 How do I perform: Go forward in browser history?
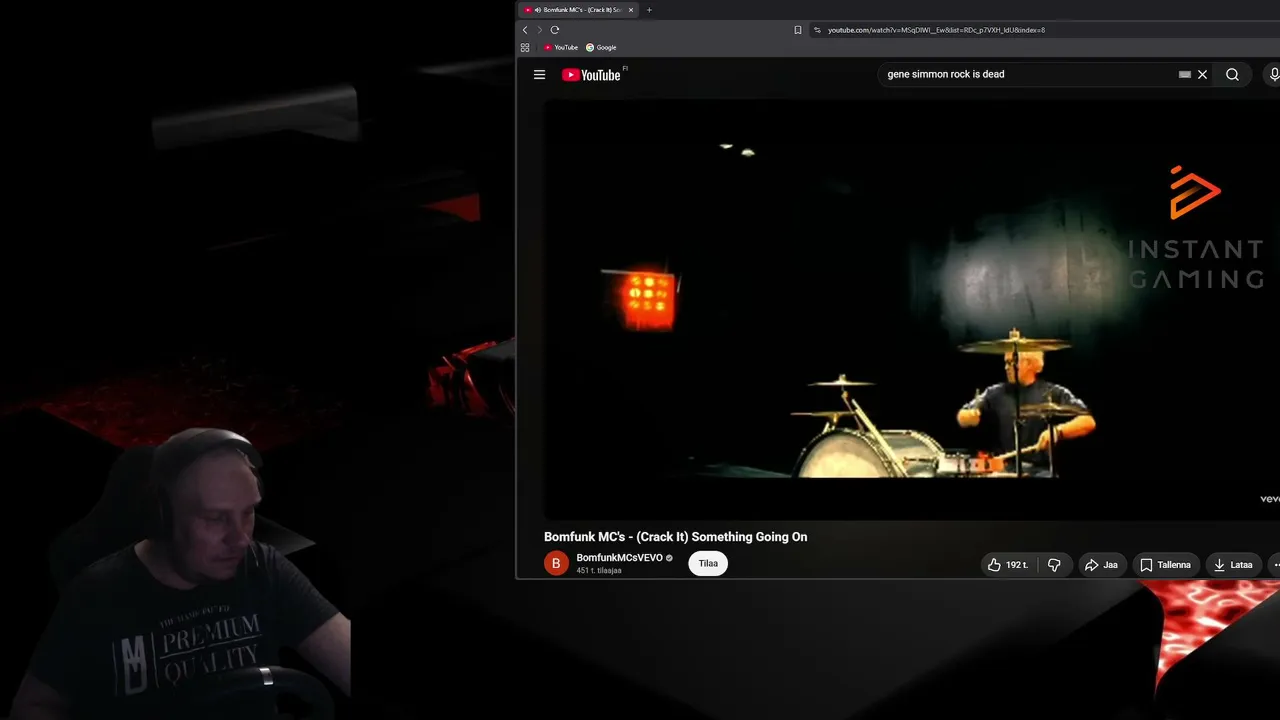pos(540,30)
